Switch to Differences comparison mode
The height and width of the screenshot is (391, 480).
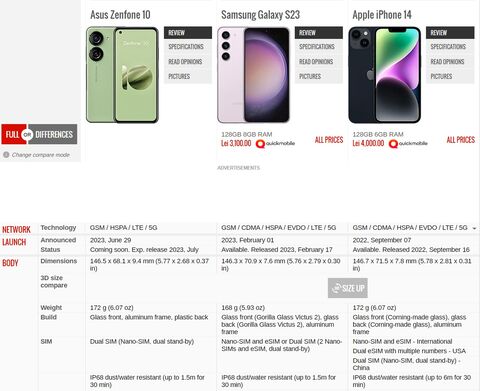click(55, 134)
